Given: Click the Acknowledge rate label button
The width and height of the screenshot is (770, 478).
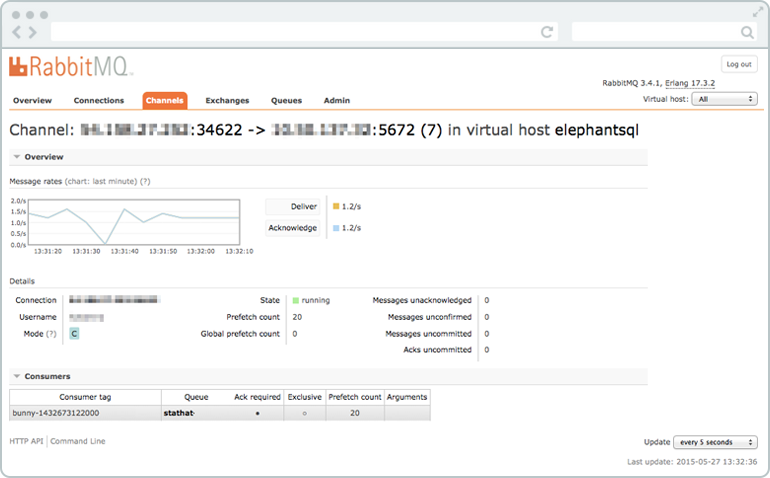Looking at the screenshot, I should [x=293, y=228].
